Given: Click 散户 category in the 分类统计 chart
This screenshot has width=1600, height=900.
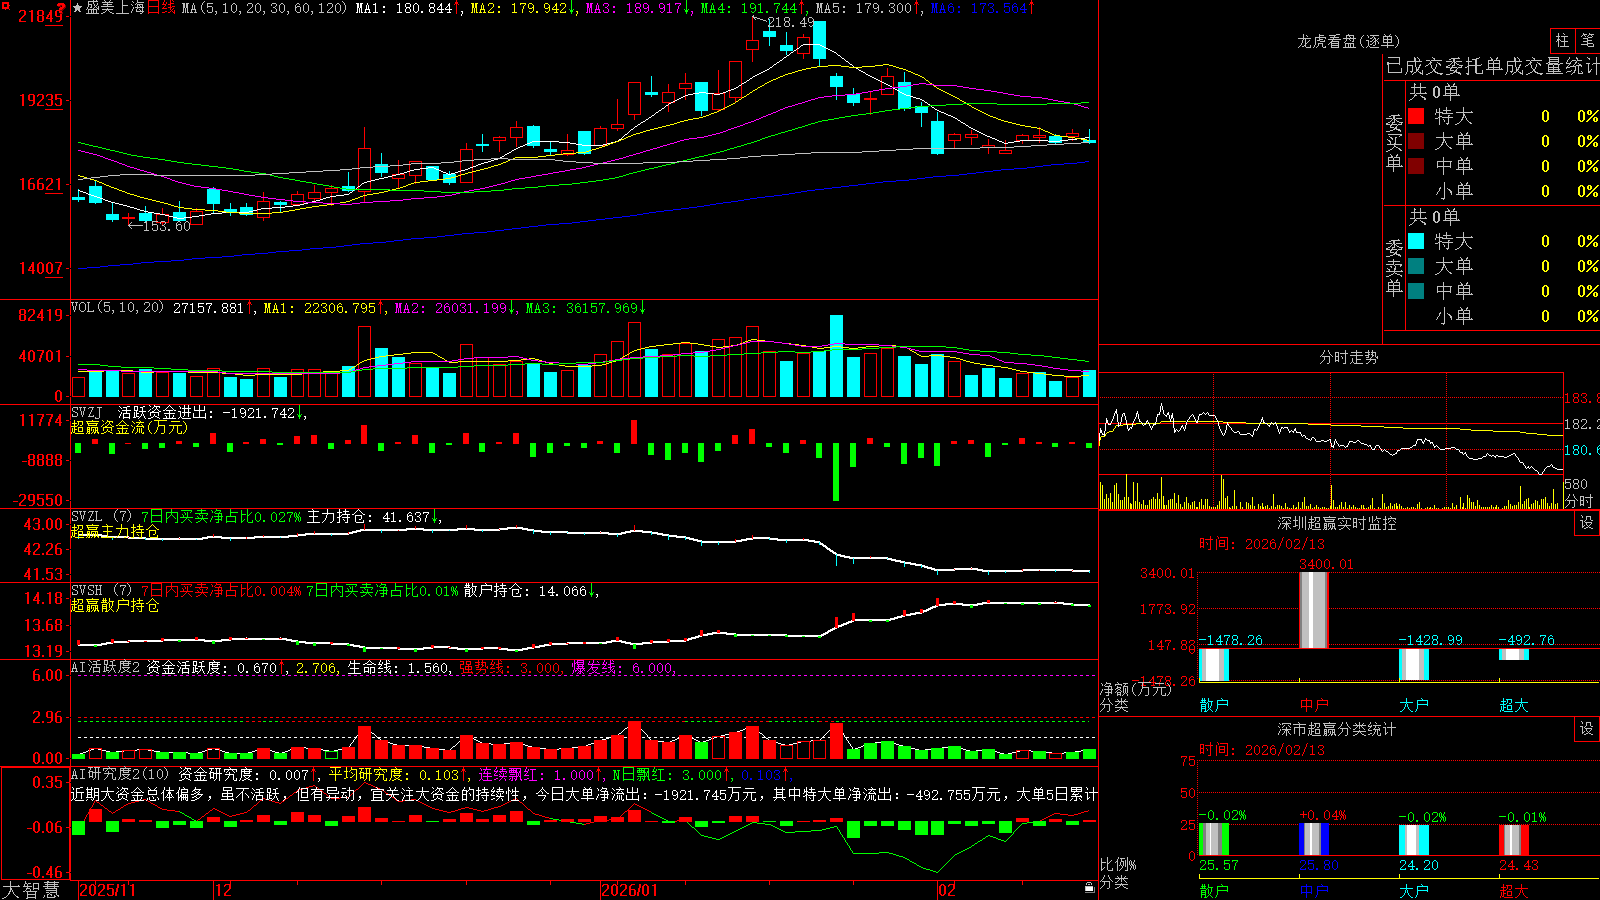Looking at the screenshot, I should point(1214,890).
